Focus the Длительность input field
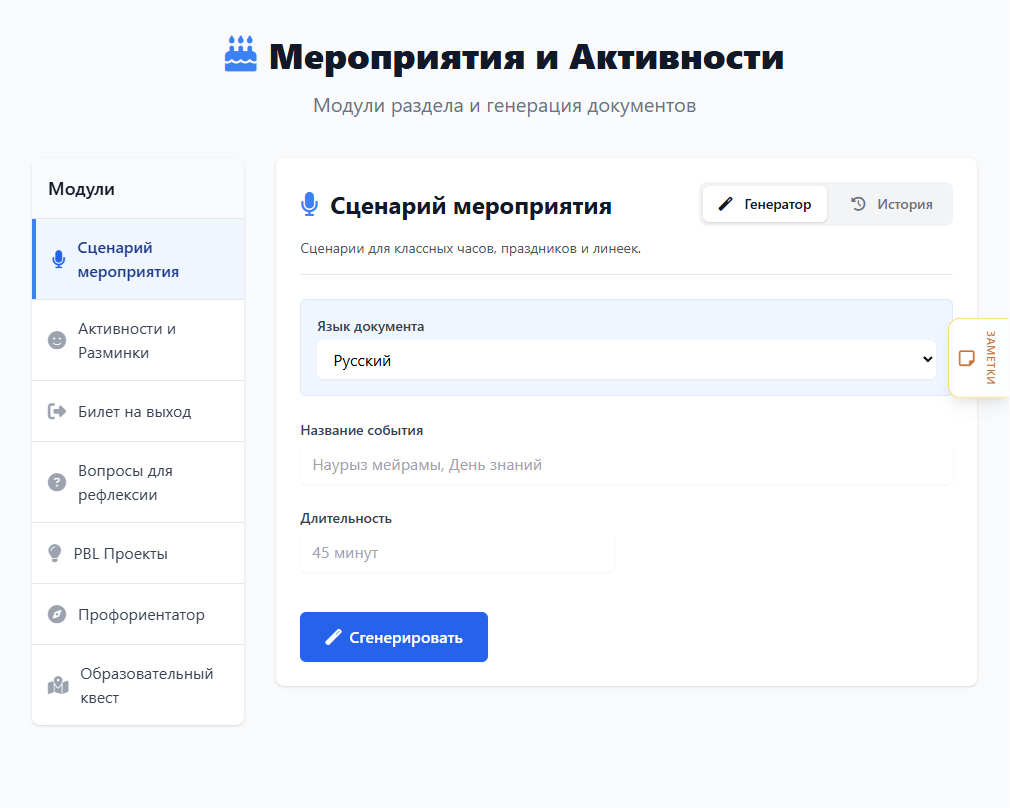This screenshot has height=808, width=1010. coord(457,553)
